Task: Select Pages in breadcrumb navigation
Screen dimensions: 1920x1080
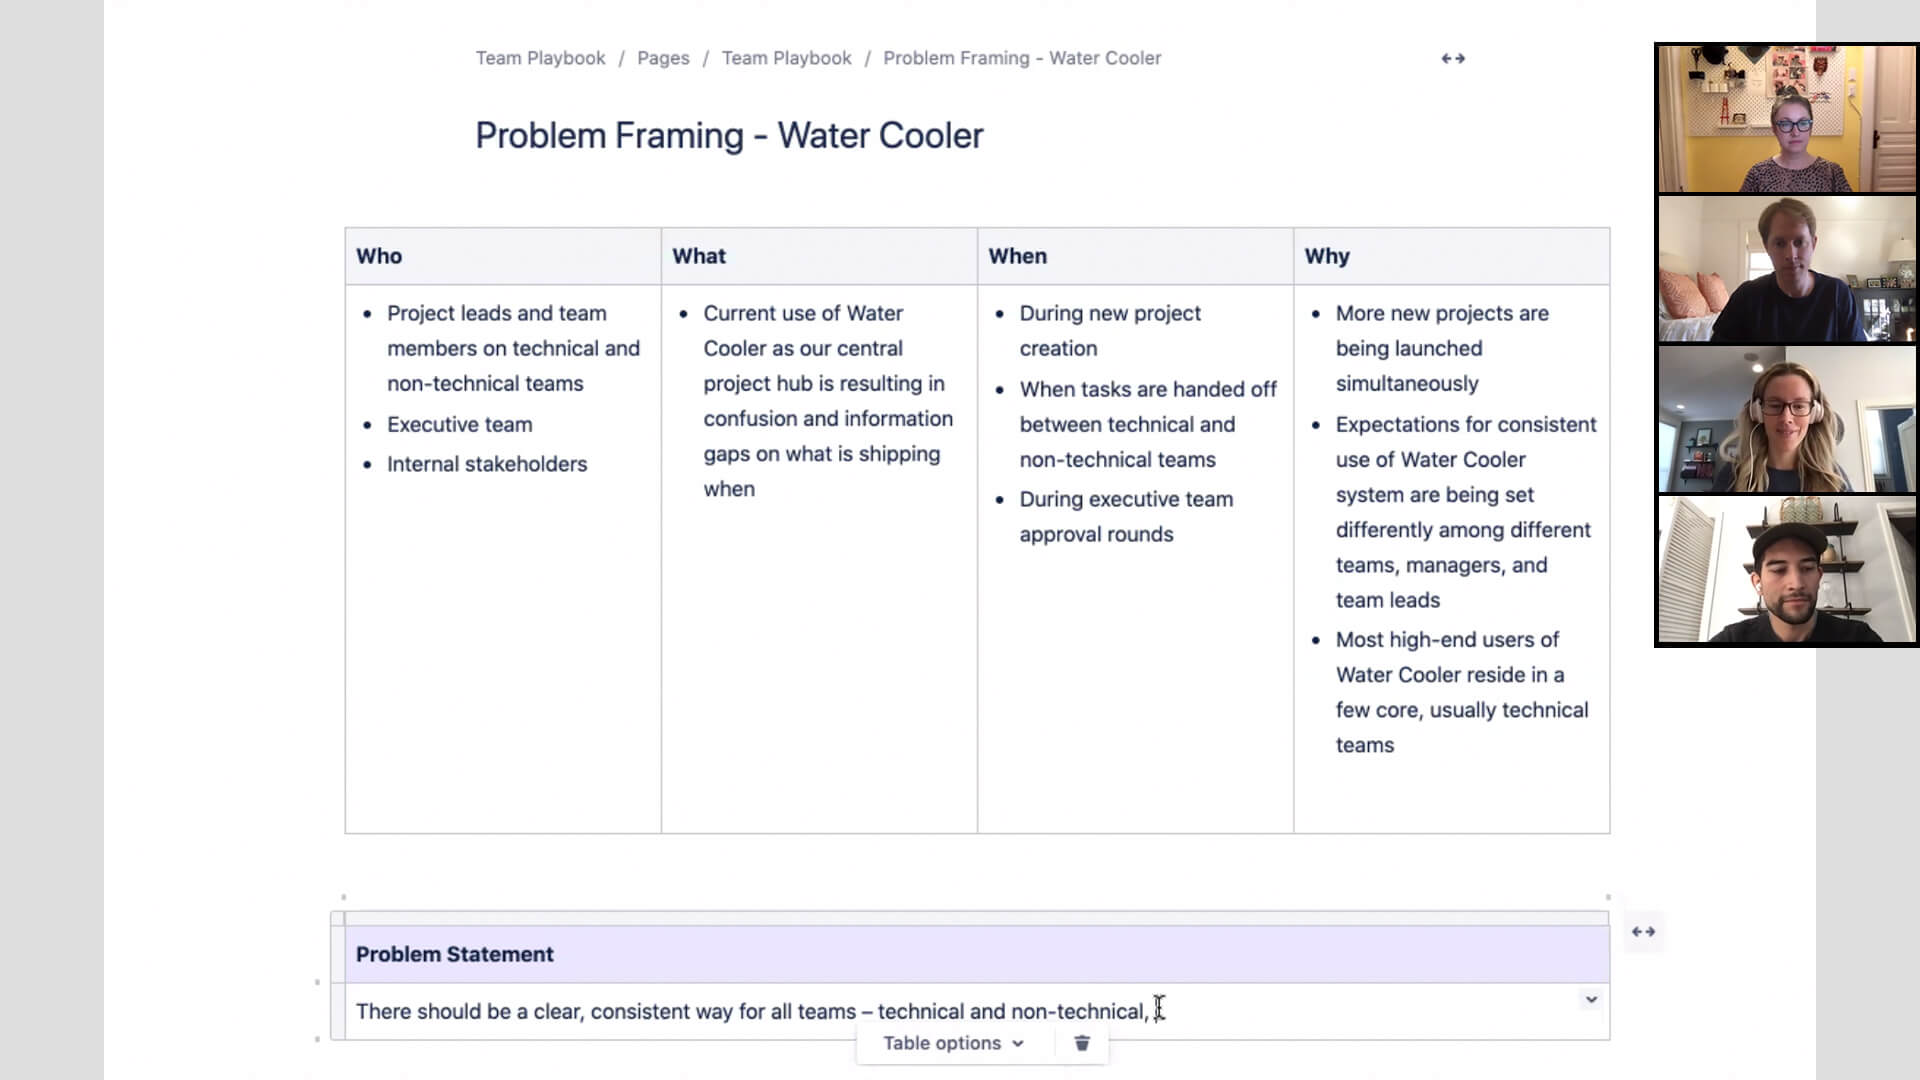Action: click(x=663, y=57)
